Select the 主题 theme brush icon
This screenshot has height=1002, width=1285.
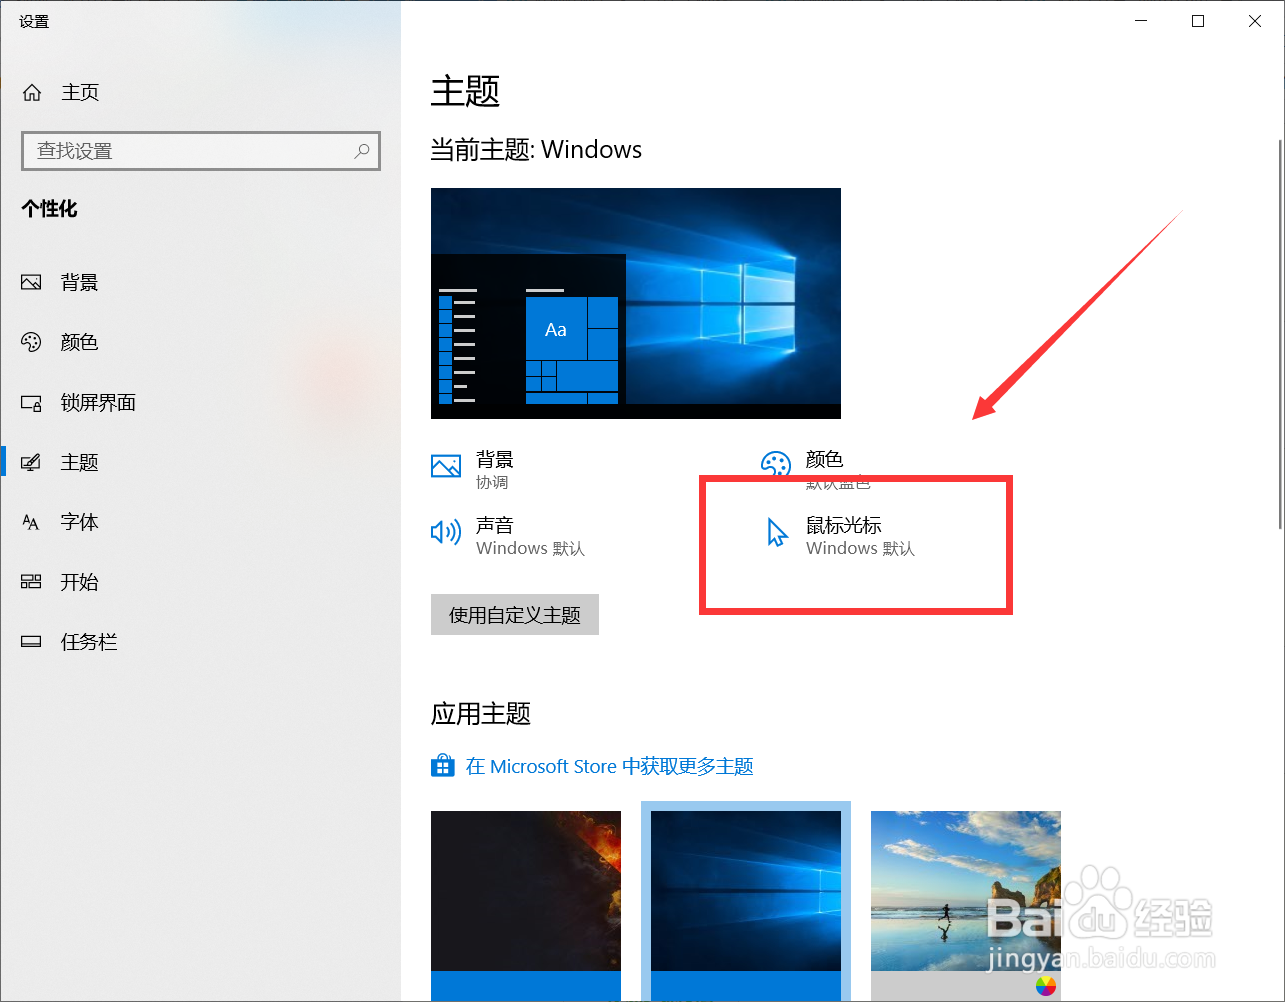click(31, 462)
